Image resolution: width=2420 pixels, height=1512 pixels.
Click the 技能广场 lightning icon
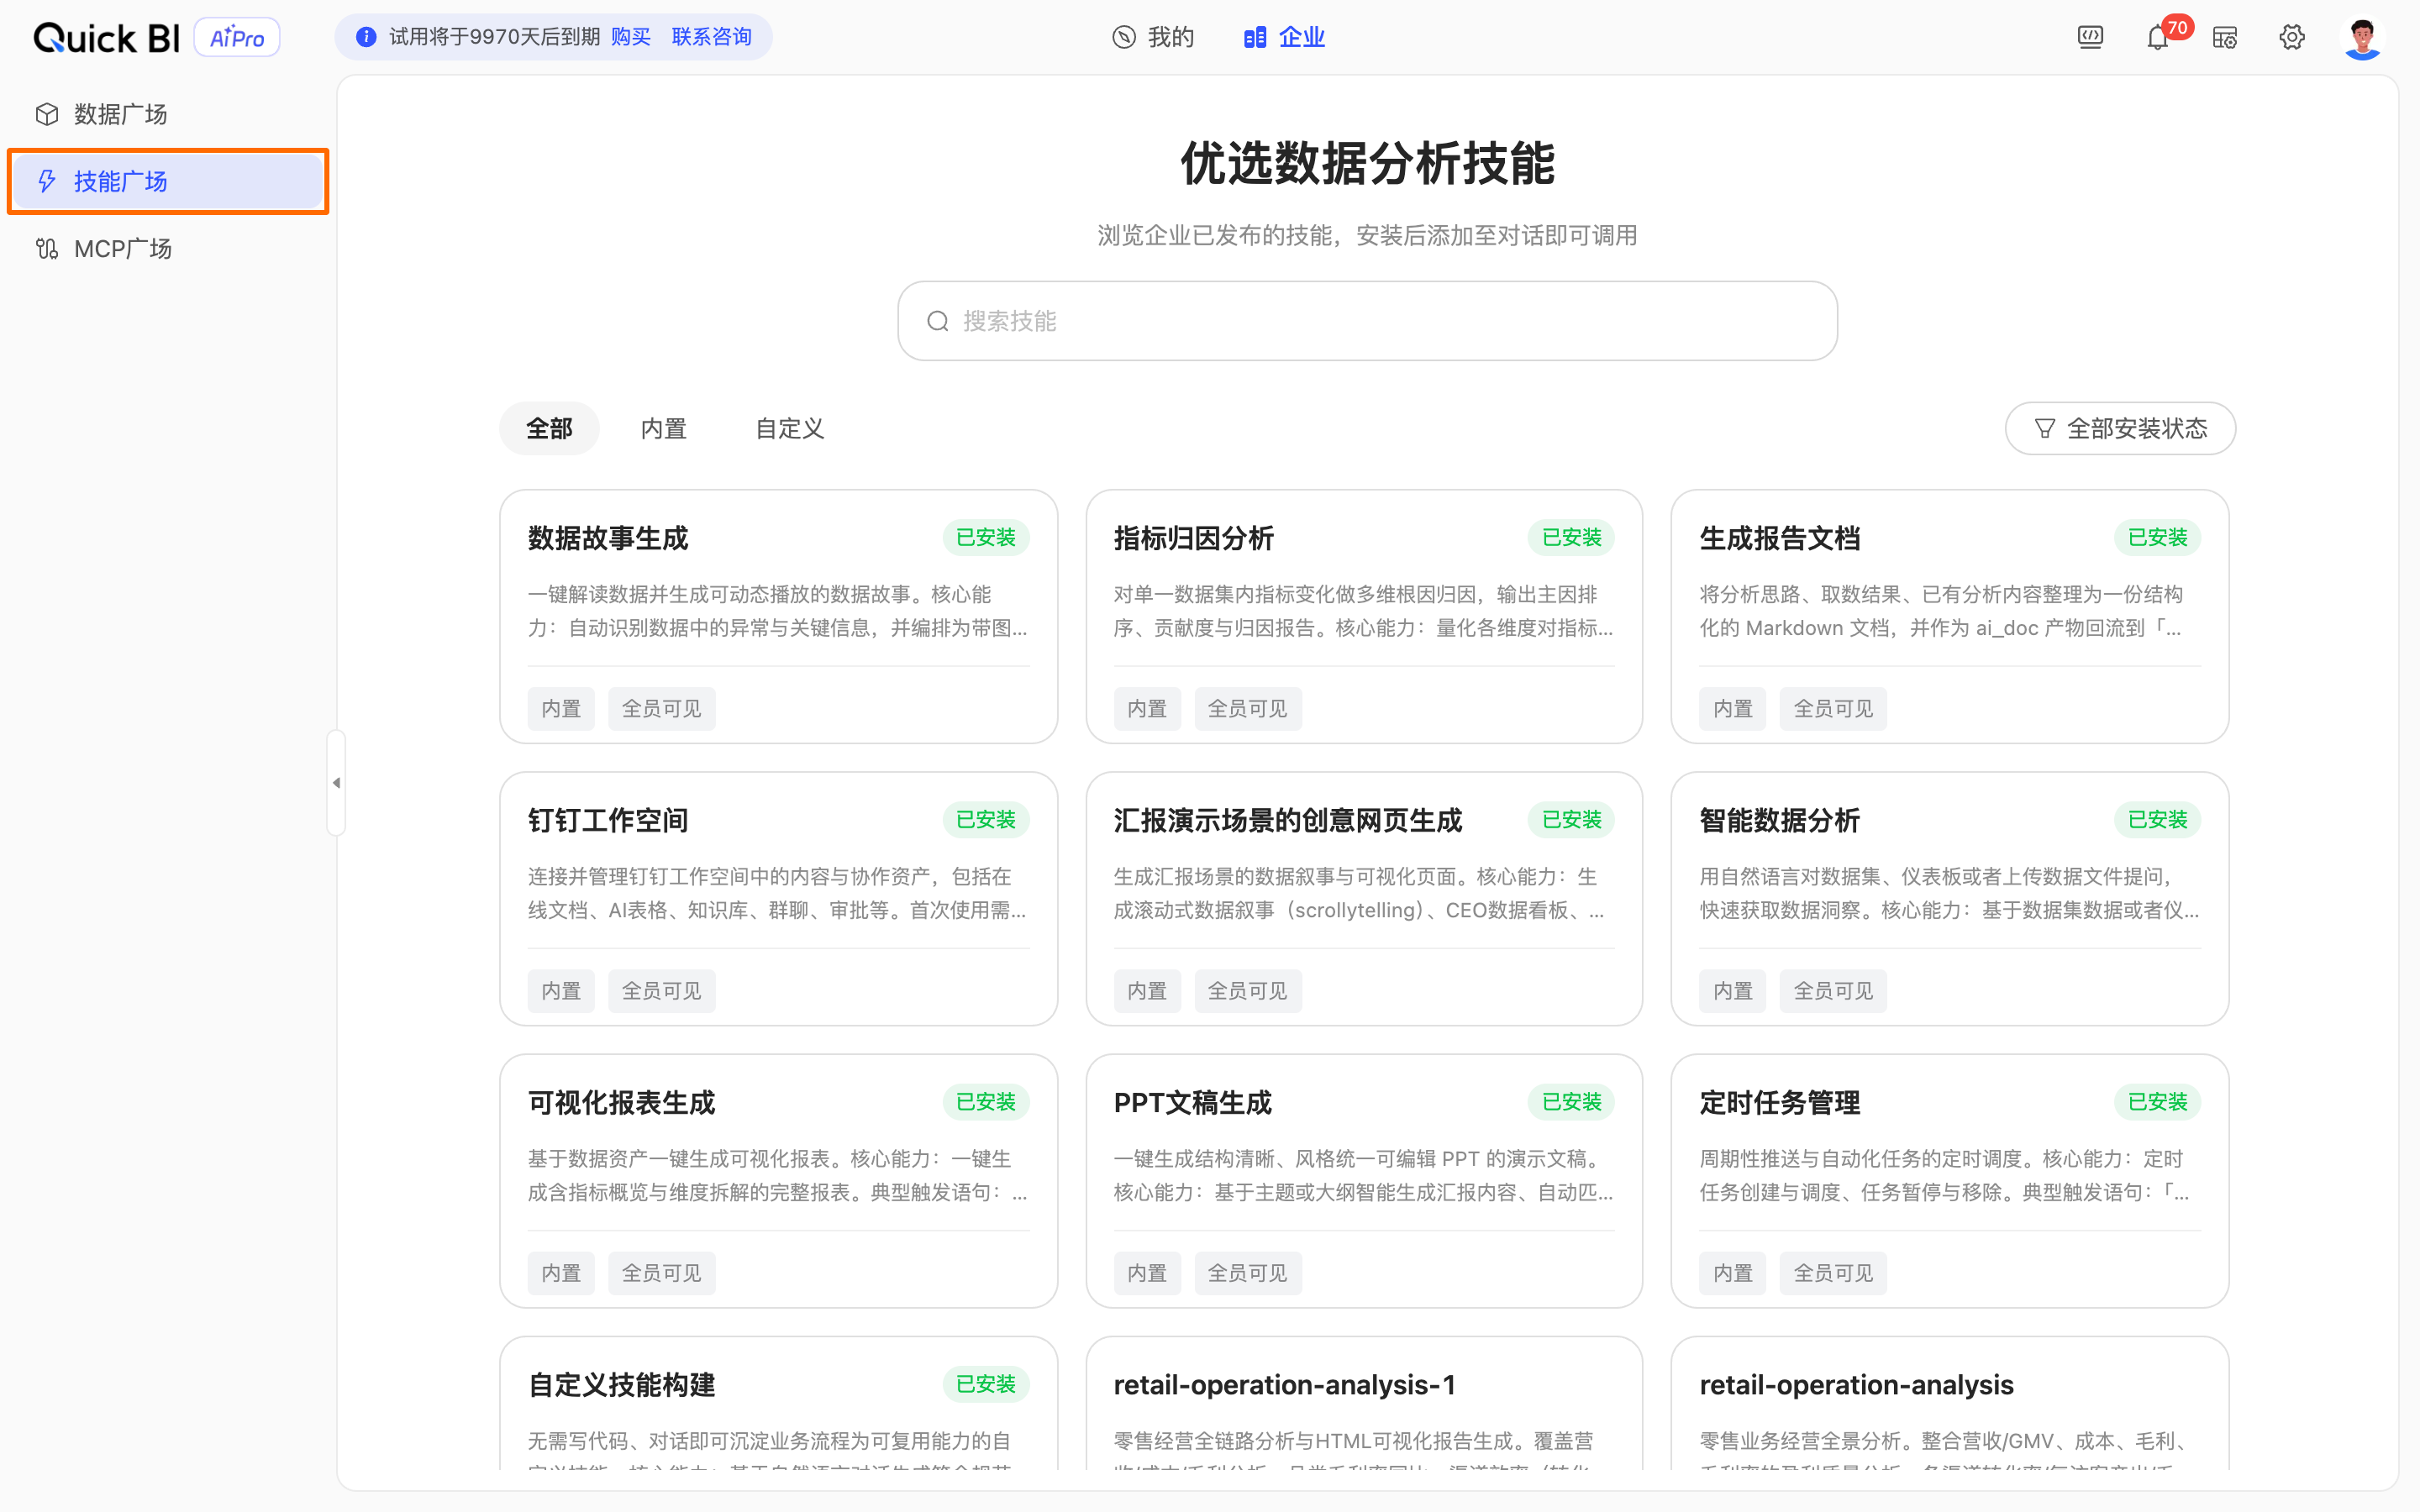tap(47, 181)
